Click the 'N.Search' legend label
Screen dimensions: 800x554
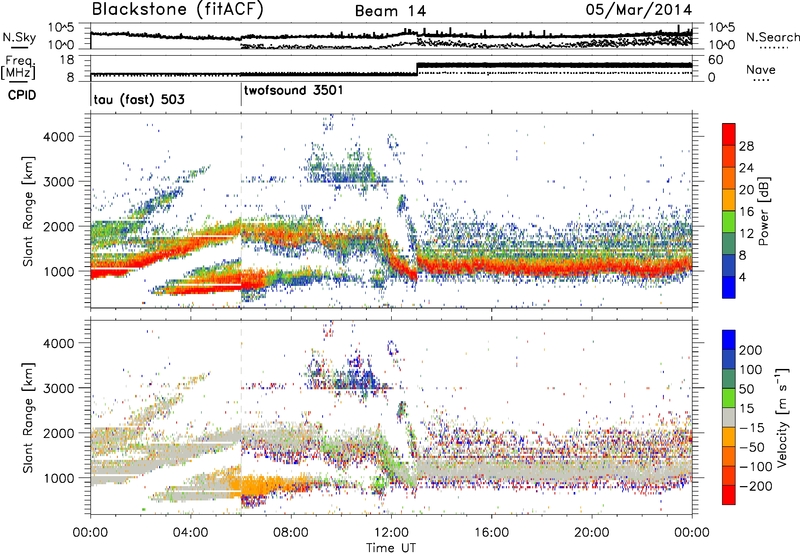tap(772, 37)
